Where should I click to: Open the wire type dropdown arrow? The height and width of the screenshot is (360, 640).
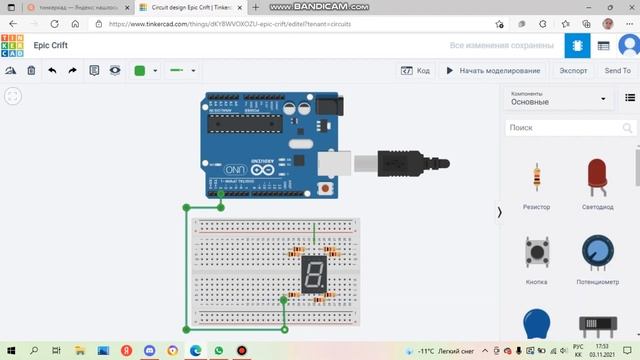[193, 71]
